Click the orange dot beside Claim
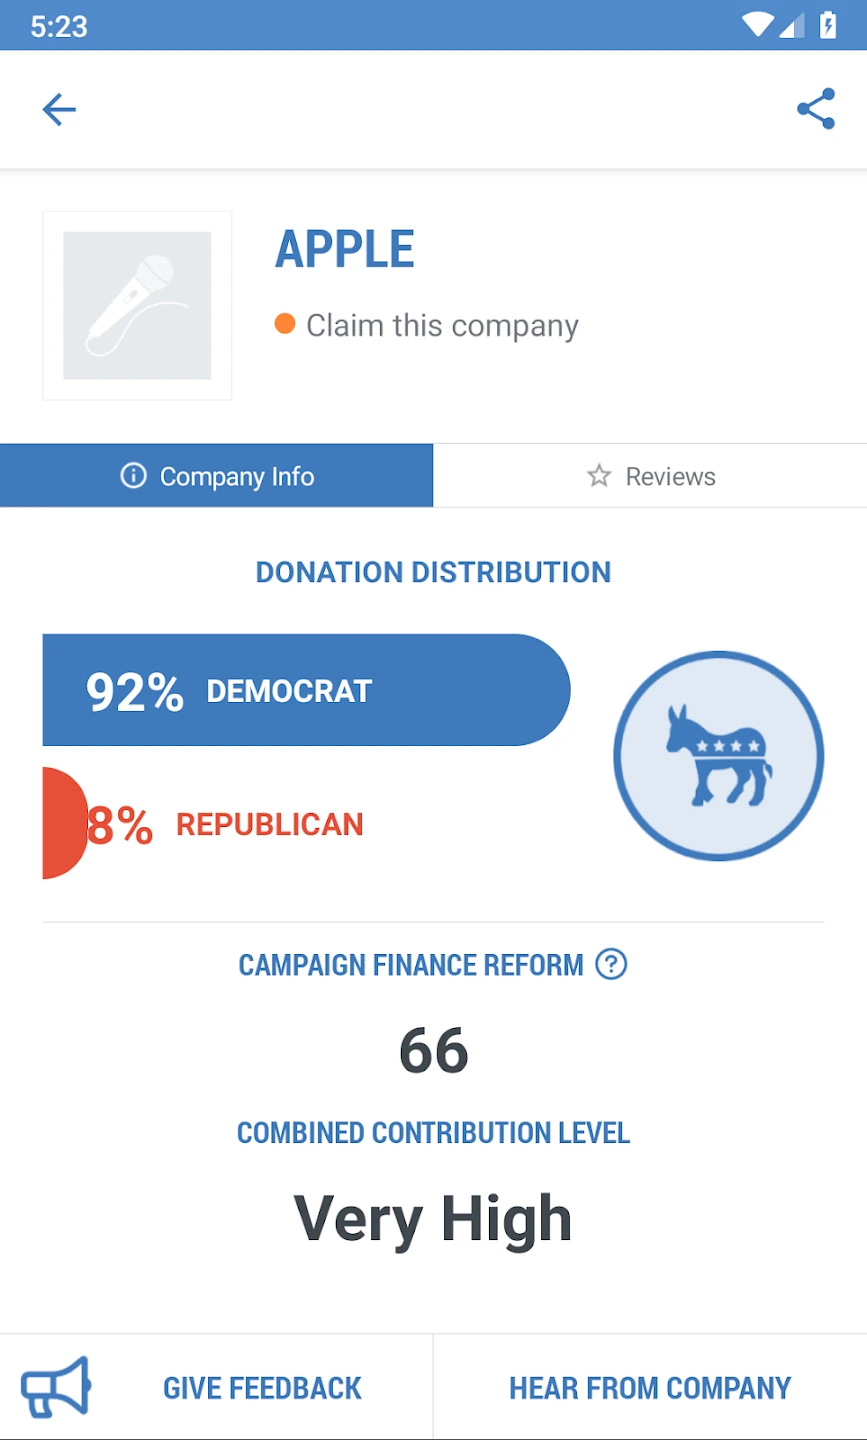The width and height of the screenshot is (867, 1440). tap(285, 324)
